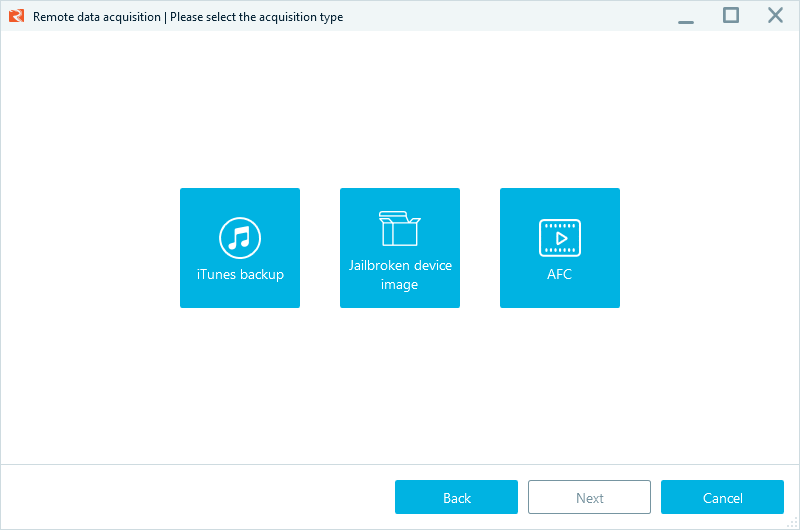Click the orange app logo in title bar
This screenshot has height=530, width=800.
pos(16,16)
